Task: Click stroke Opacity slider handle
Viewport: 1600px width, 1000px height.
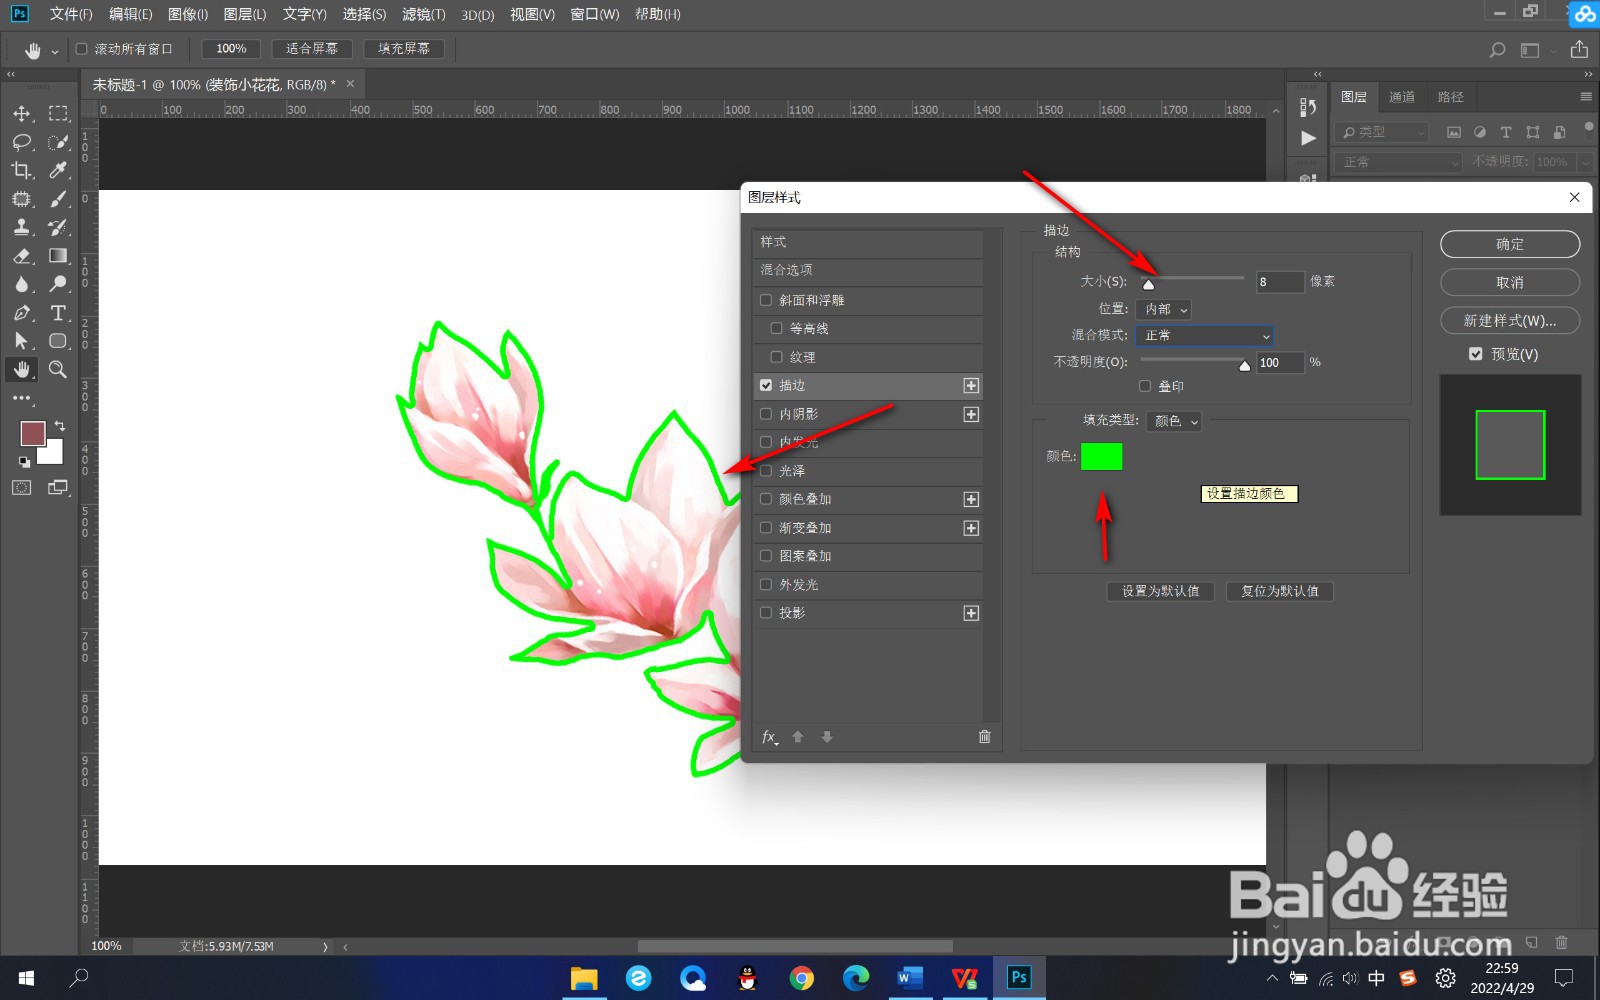Action: click(x=1244, y=366)
